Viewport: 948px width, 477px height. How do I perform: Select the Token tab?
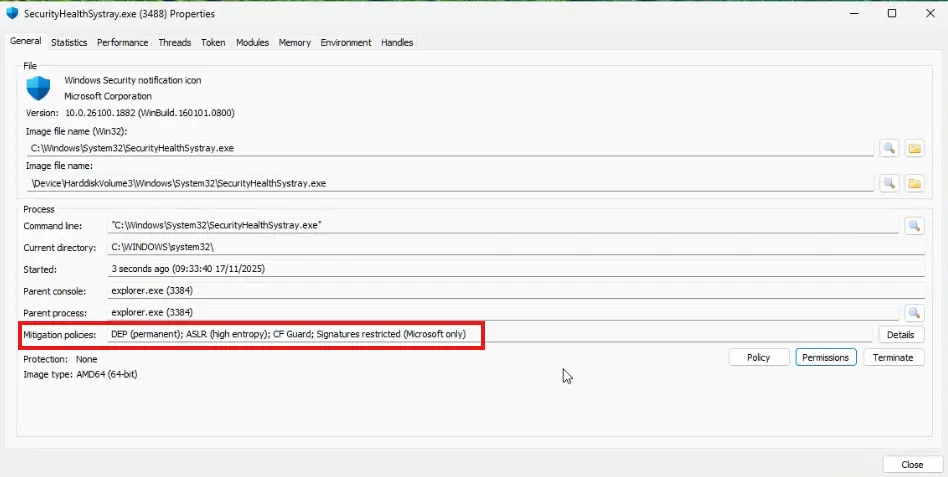click(213, 42)
